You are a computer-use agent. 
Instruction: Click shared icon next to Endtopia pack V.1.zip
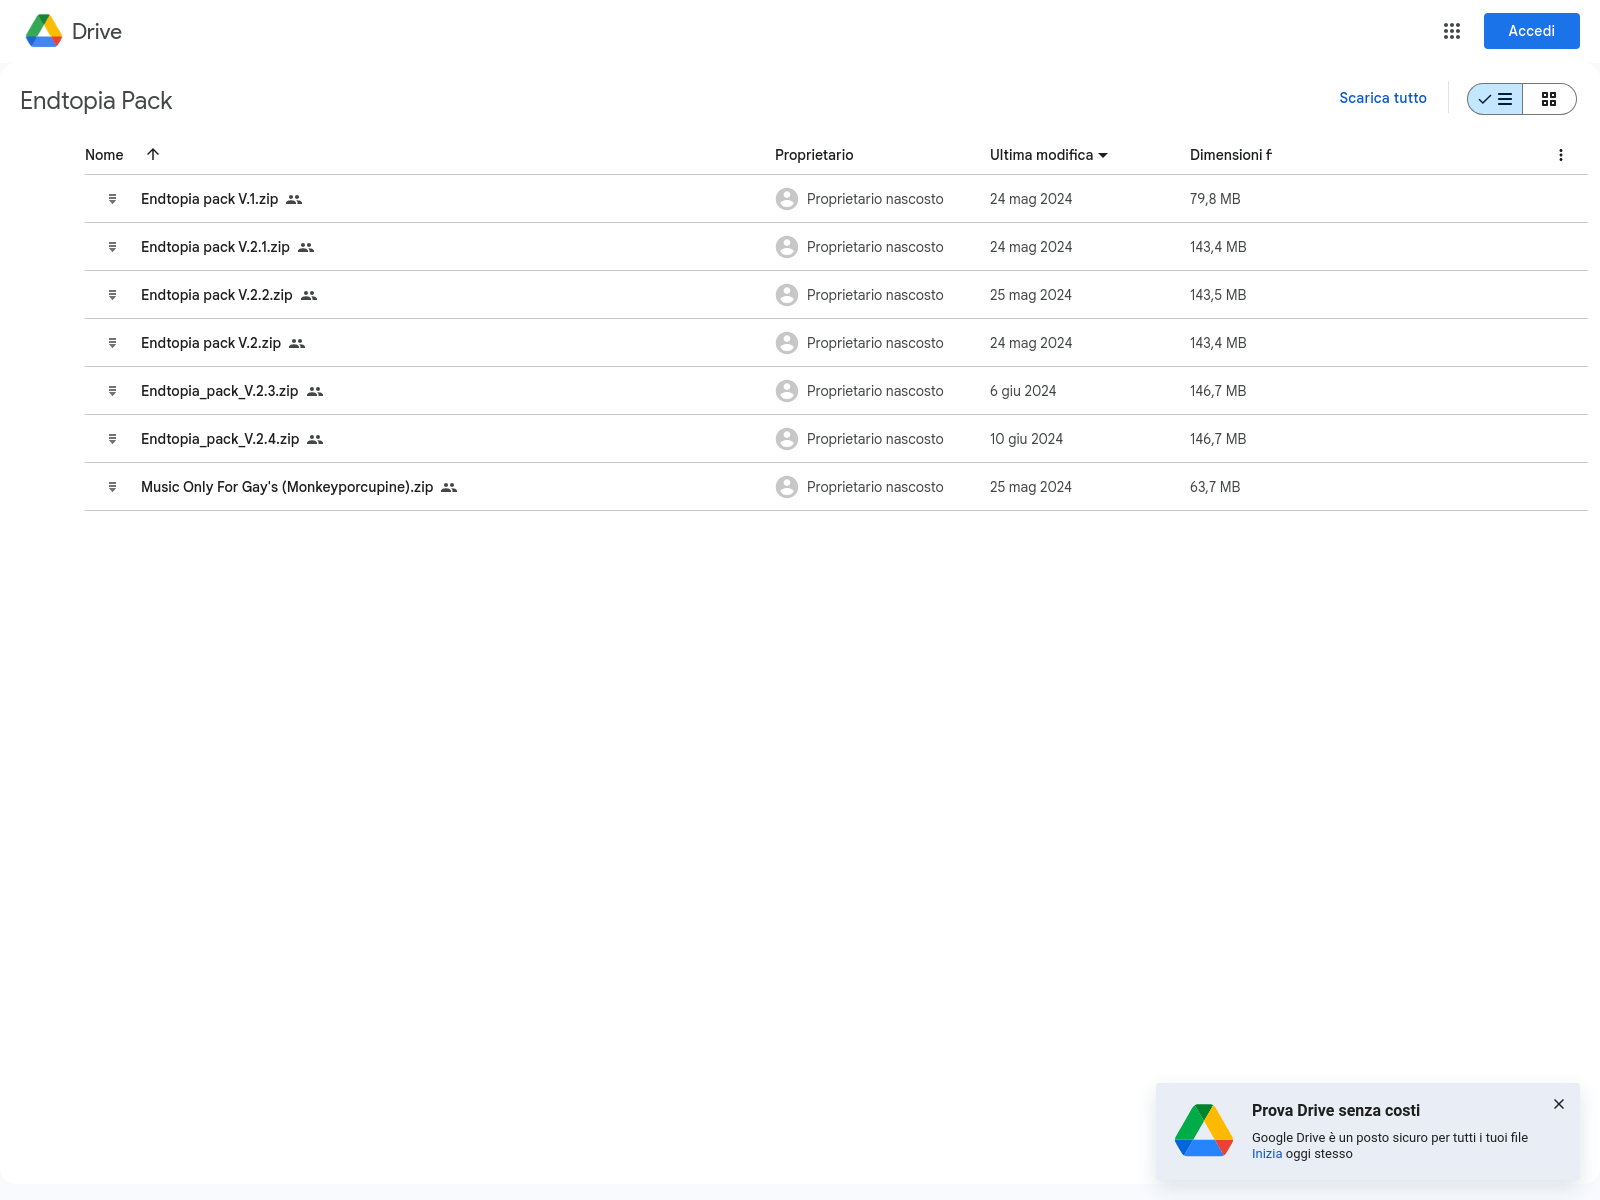[294, 199]
